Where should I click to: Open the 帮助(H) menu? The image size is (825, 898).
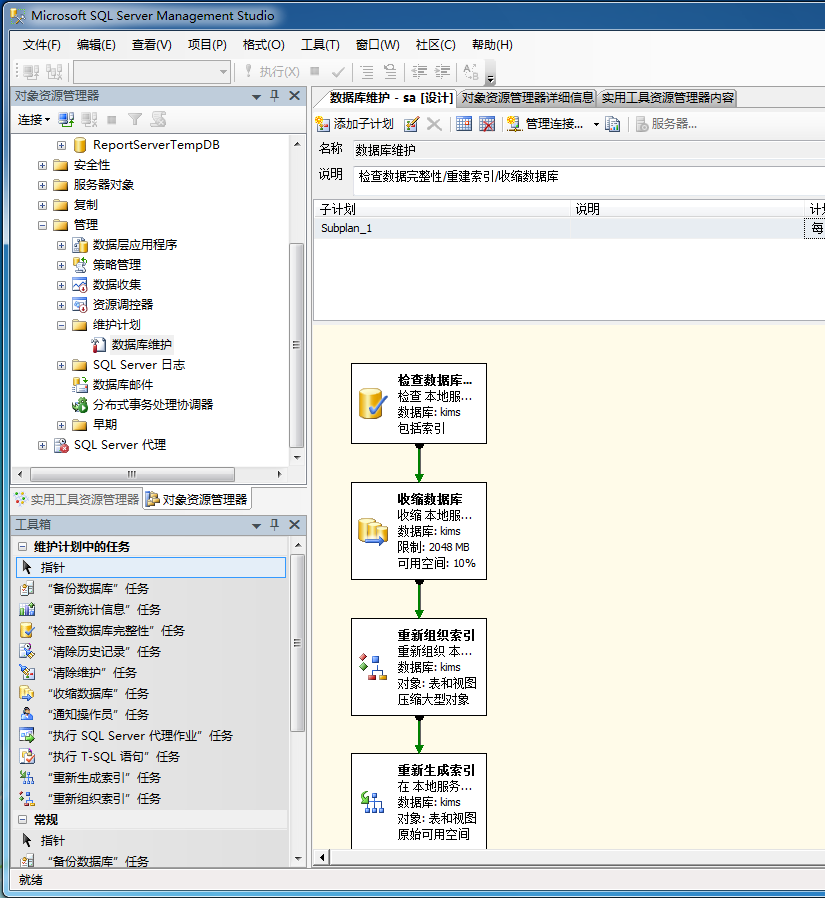(492, 45)
